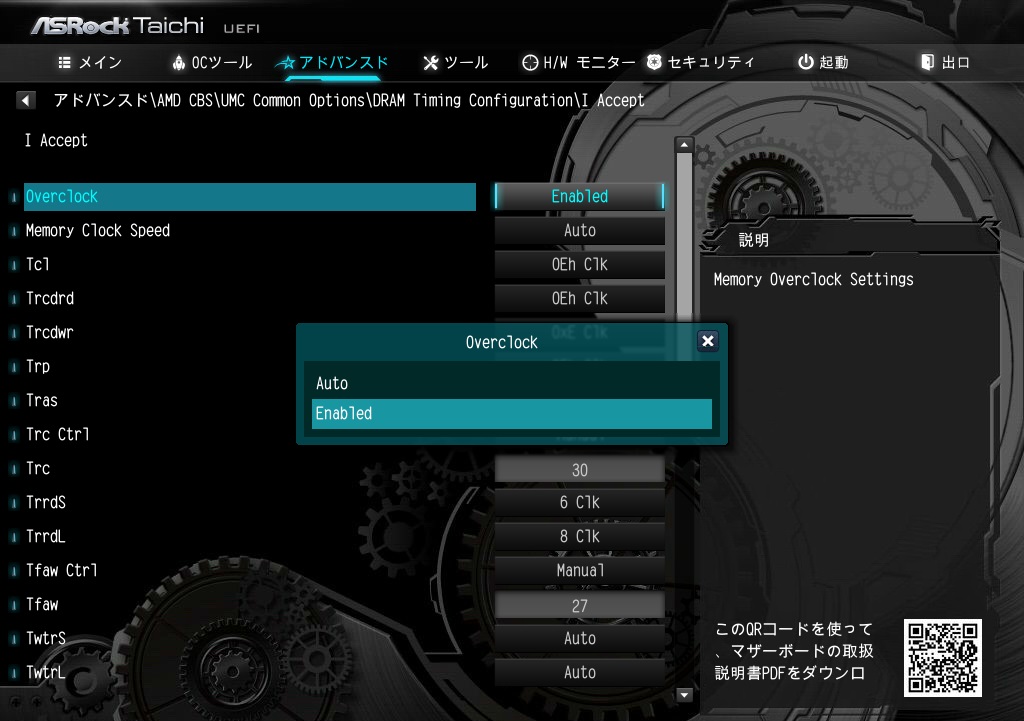Open the Tfaw Ctrl Manual dropdown
1024x721 pixels.
580,571
